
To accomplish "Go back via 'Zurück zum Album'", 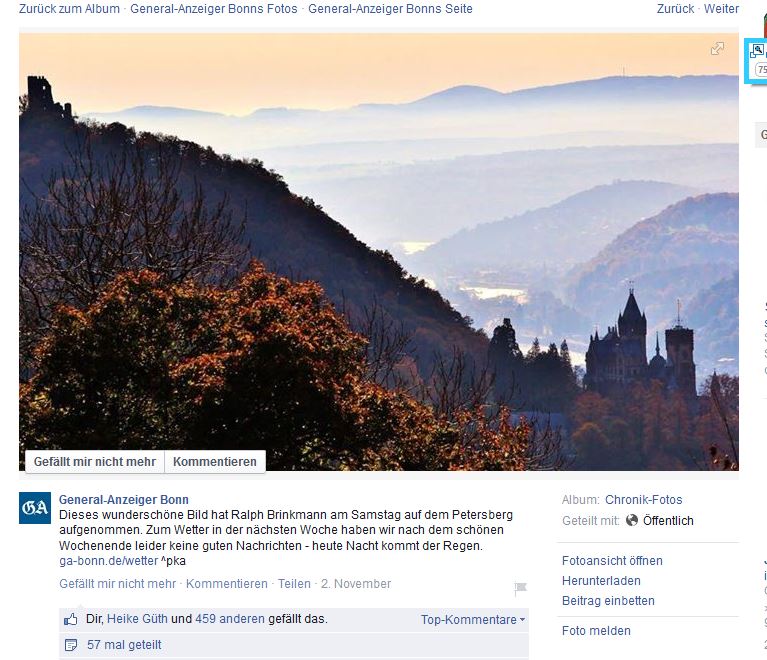I will (x=69, y=9).
